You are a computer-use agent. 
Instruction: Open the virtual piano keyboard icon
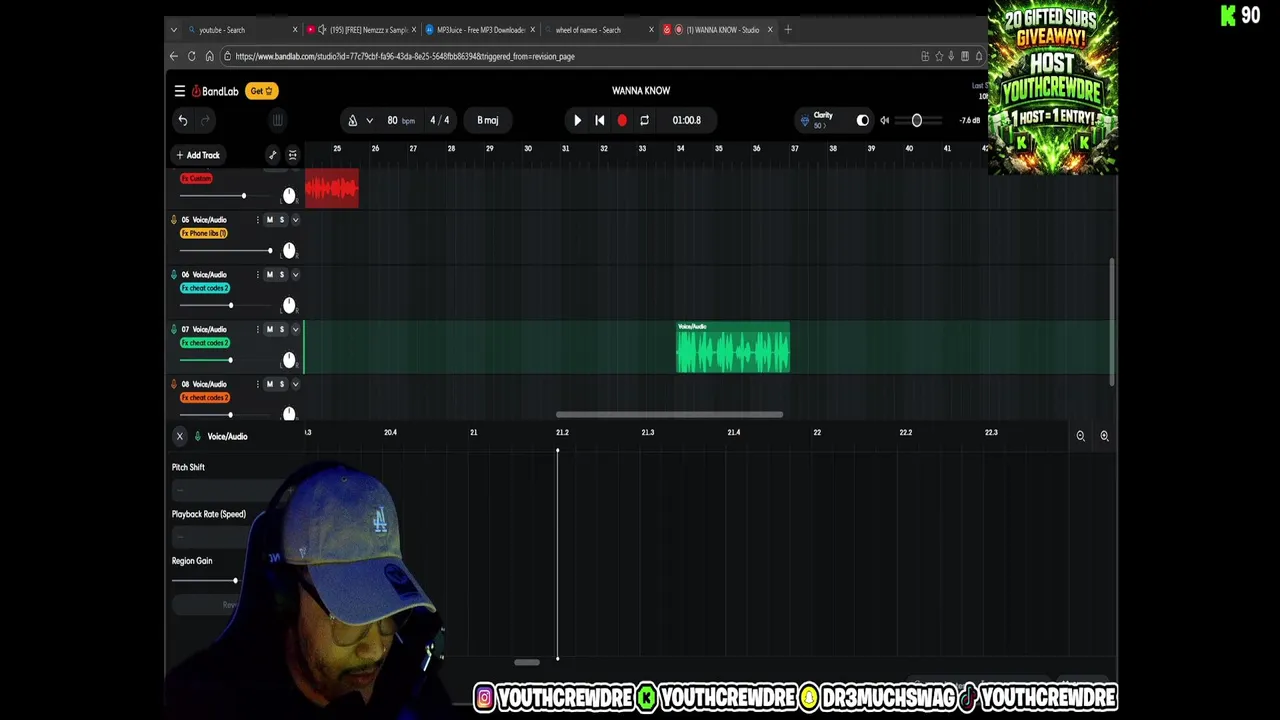click(277, 120)
